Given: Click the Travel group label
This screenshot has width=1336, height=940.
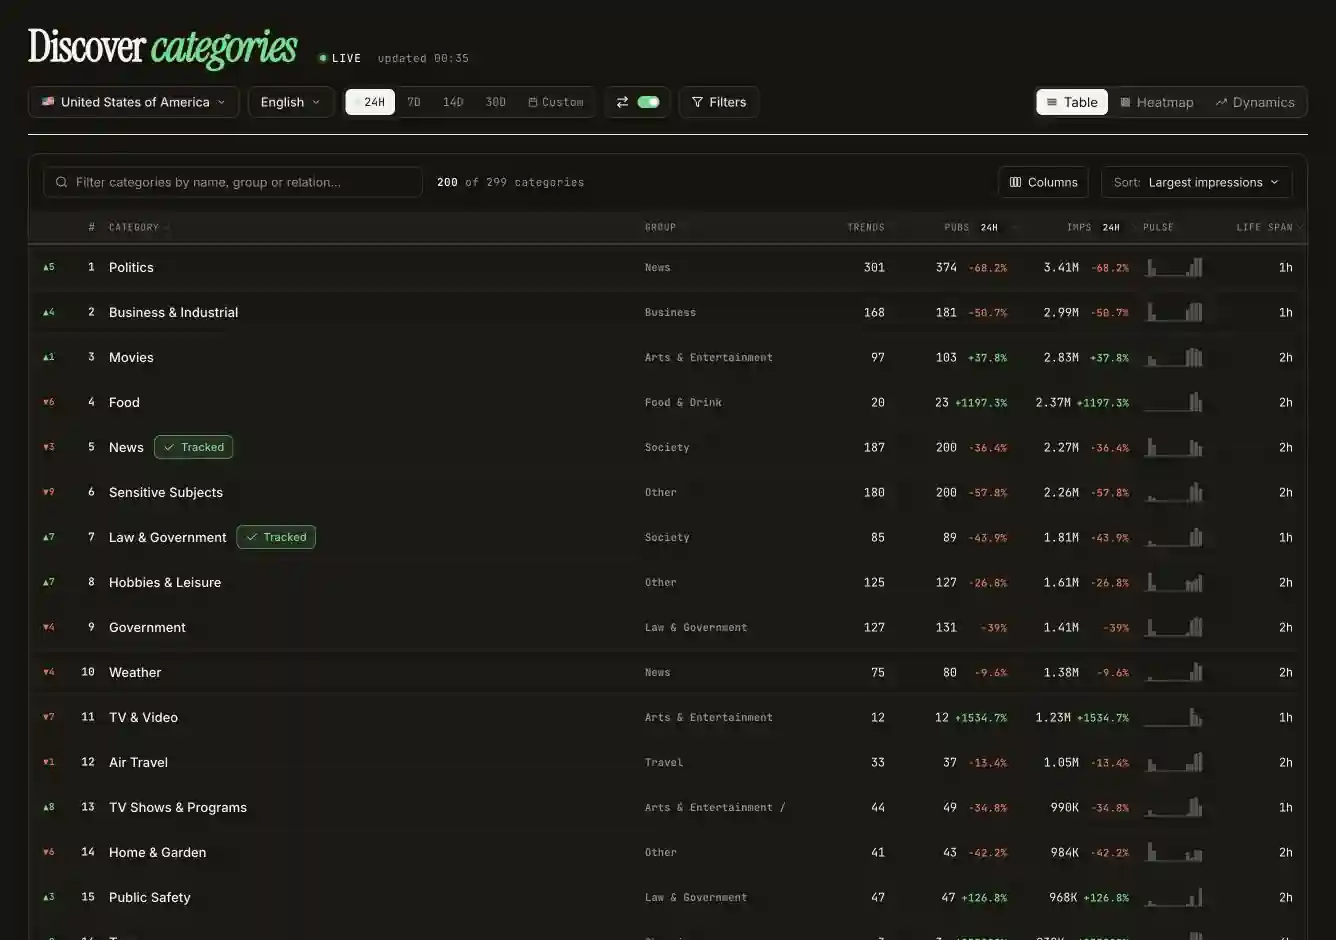Looking at the screenshot, I should (x=664, y=762).
